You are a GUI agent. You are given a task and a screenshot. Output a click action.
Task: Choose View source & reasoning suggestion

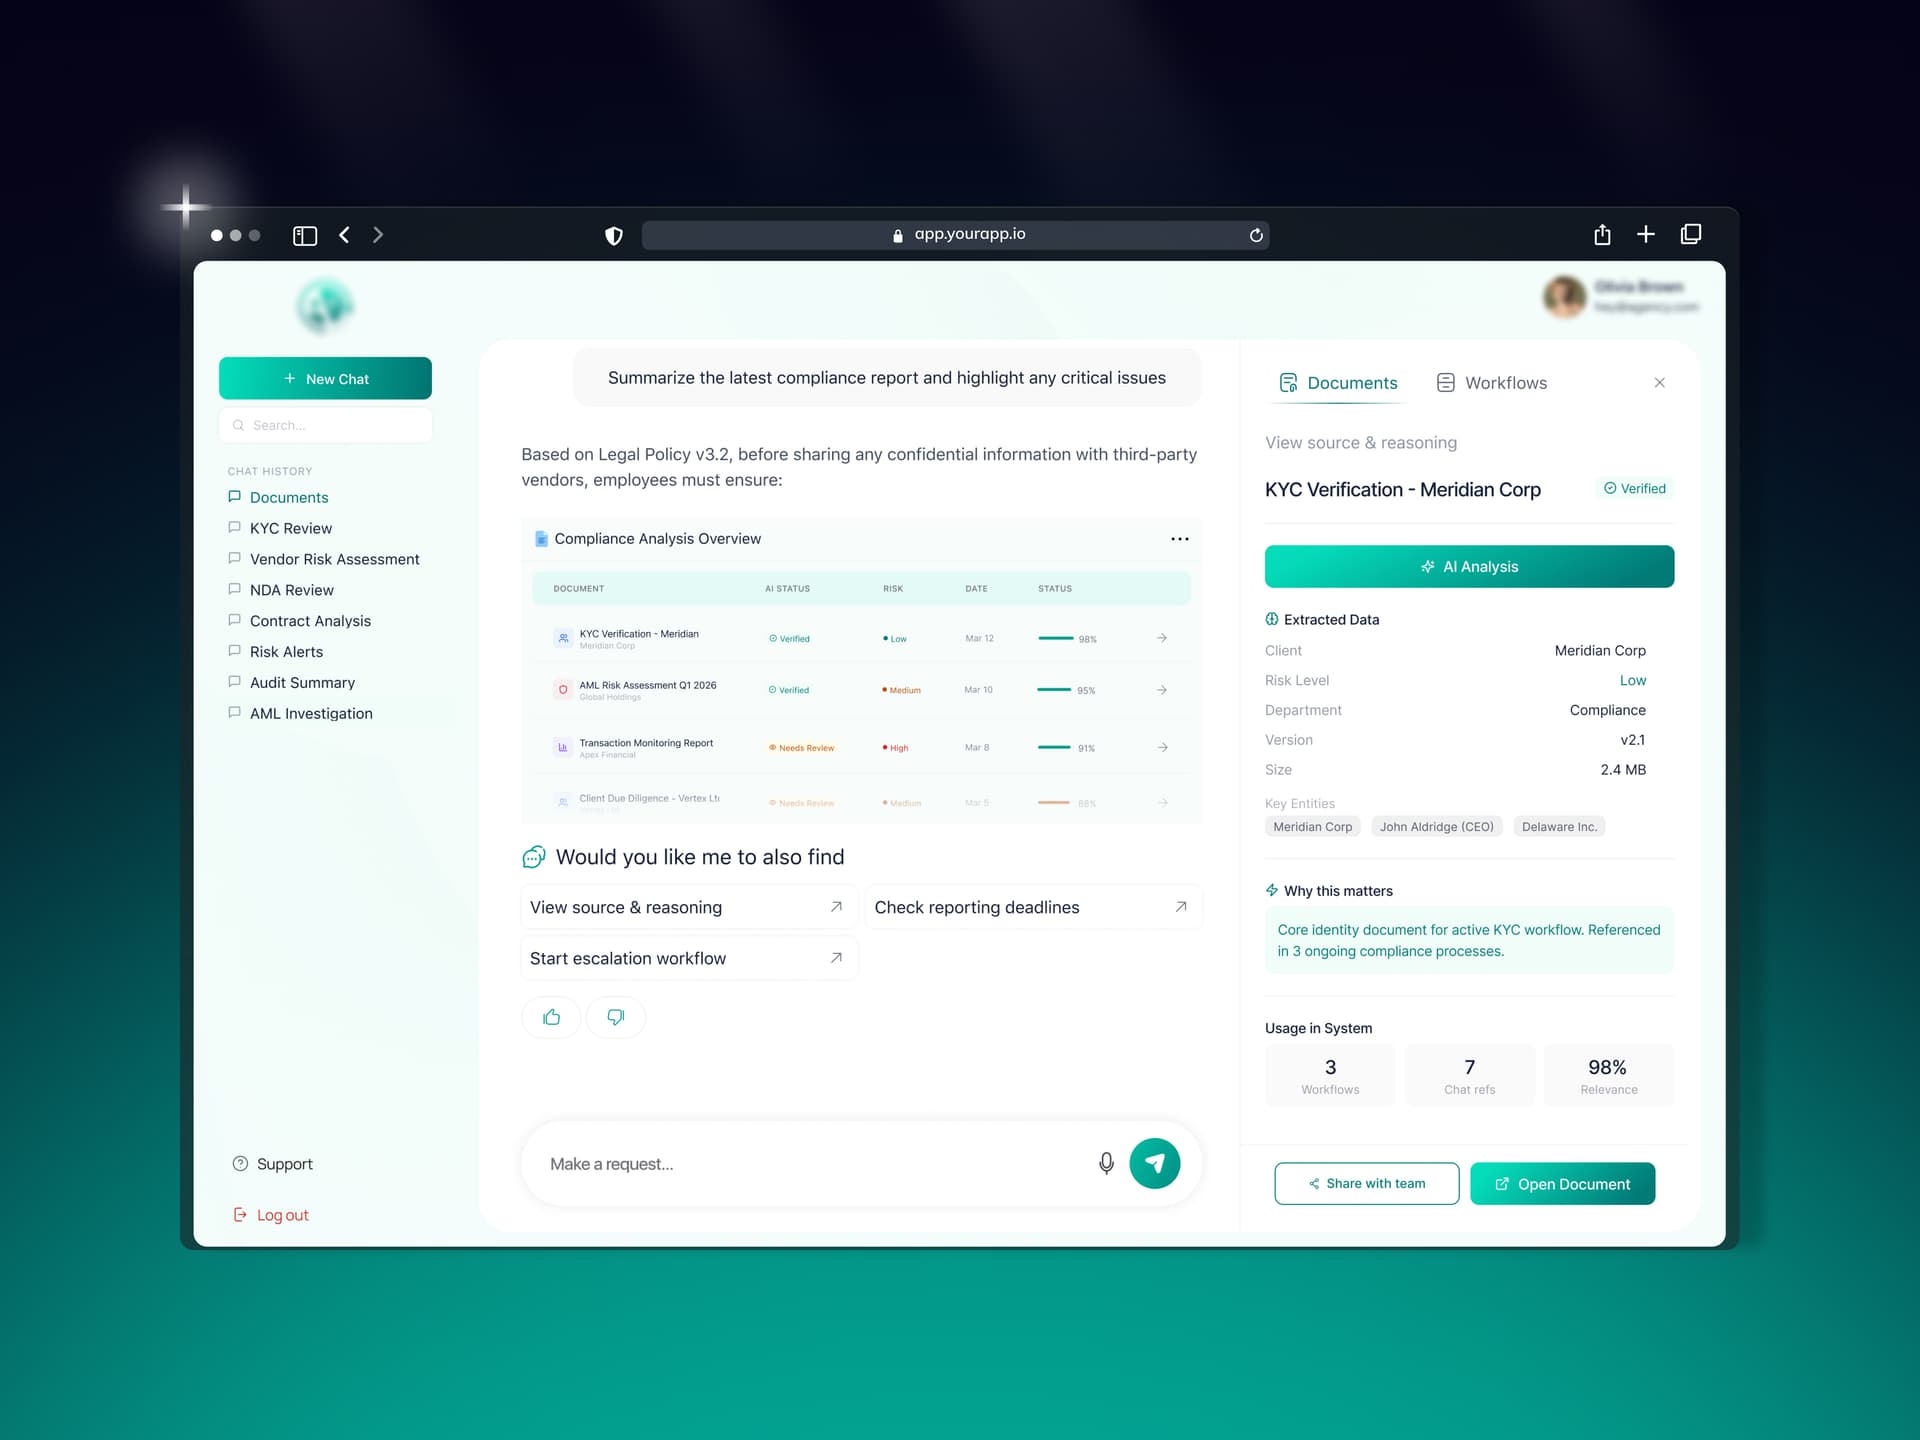pos(689,907)
